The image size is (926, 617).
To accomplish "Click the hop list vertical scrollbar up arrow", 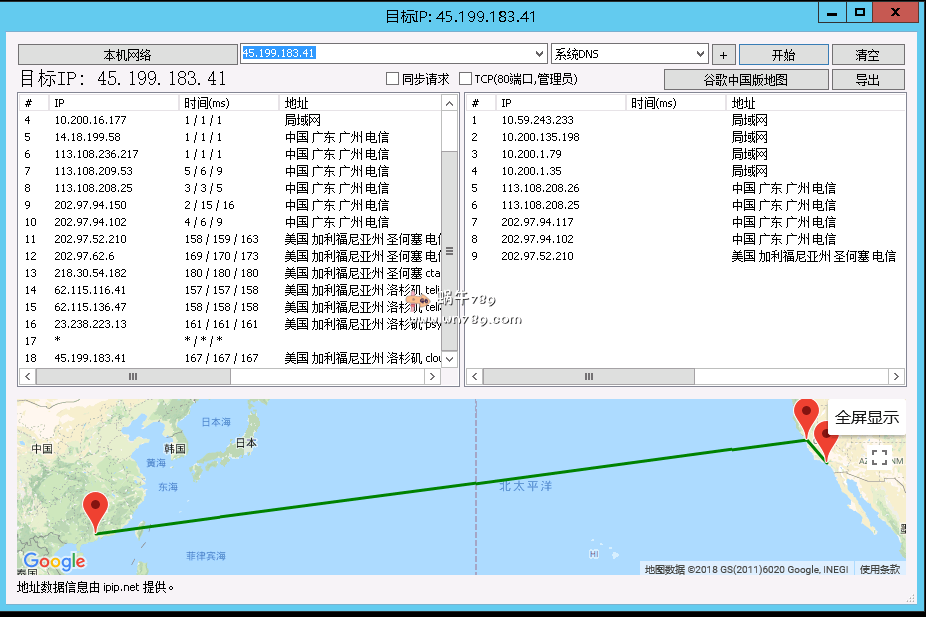I will 449,103.
